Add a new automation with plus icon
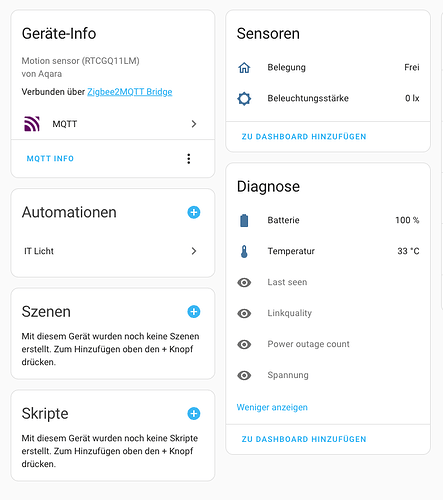The image size is (443, 500). 194,212
